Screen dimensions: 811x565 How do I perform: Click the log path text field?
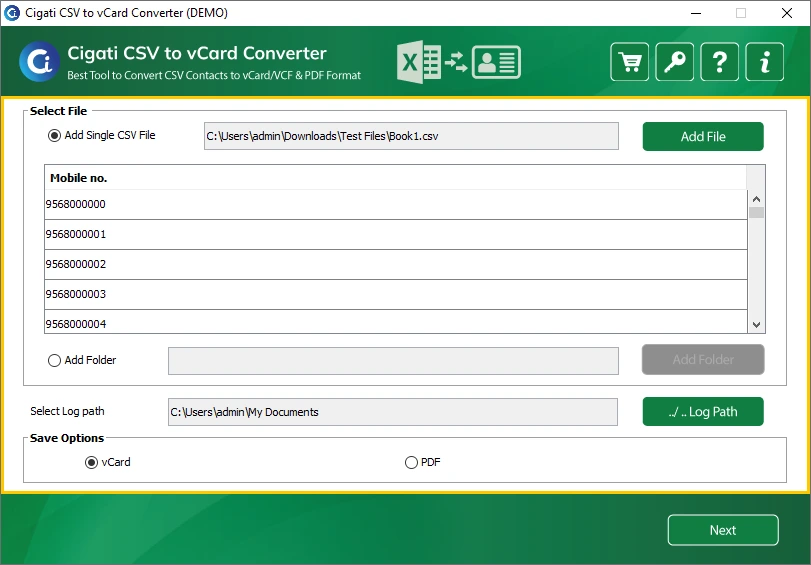click(x=393, y=412)
